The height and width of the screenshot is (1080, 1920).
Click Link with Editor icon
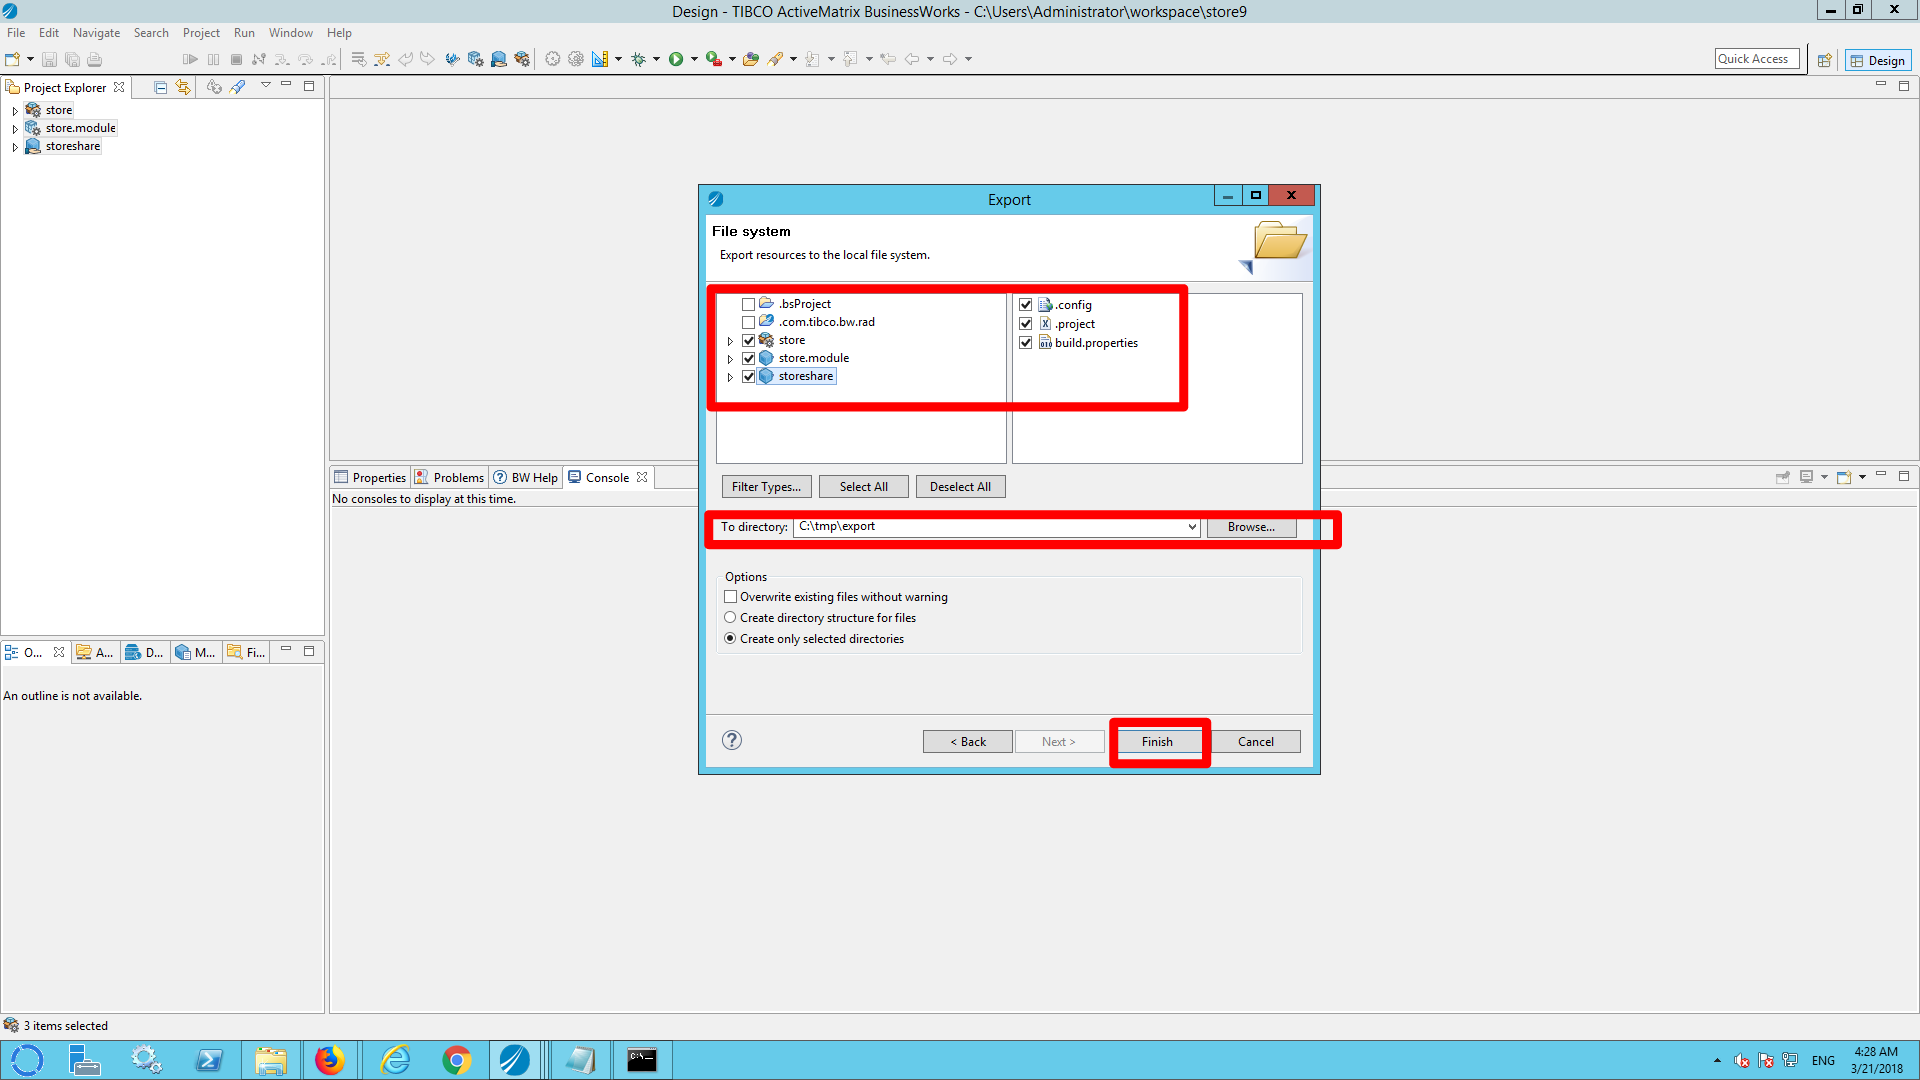pyautogui.click(x=183, y=87)
